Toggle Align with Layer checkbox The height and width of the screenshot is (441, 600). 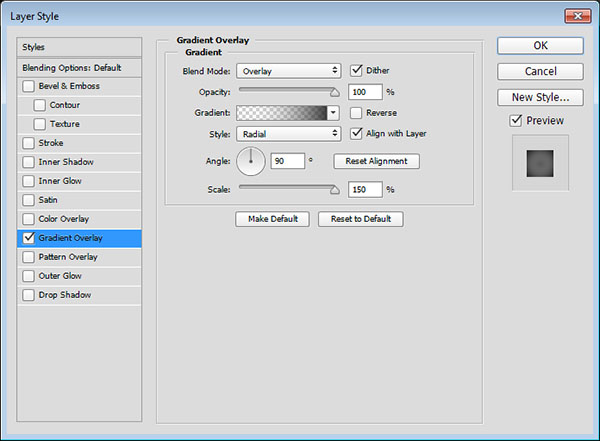pos(357,133)
